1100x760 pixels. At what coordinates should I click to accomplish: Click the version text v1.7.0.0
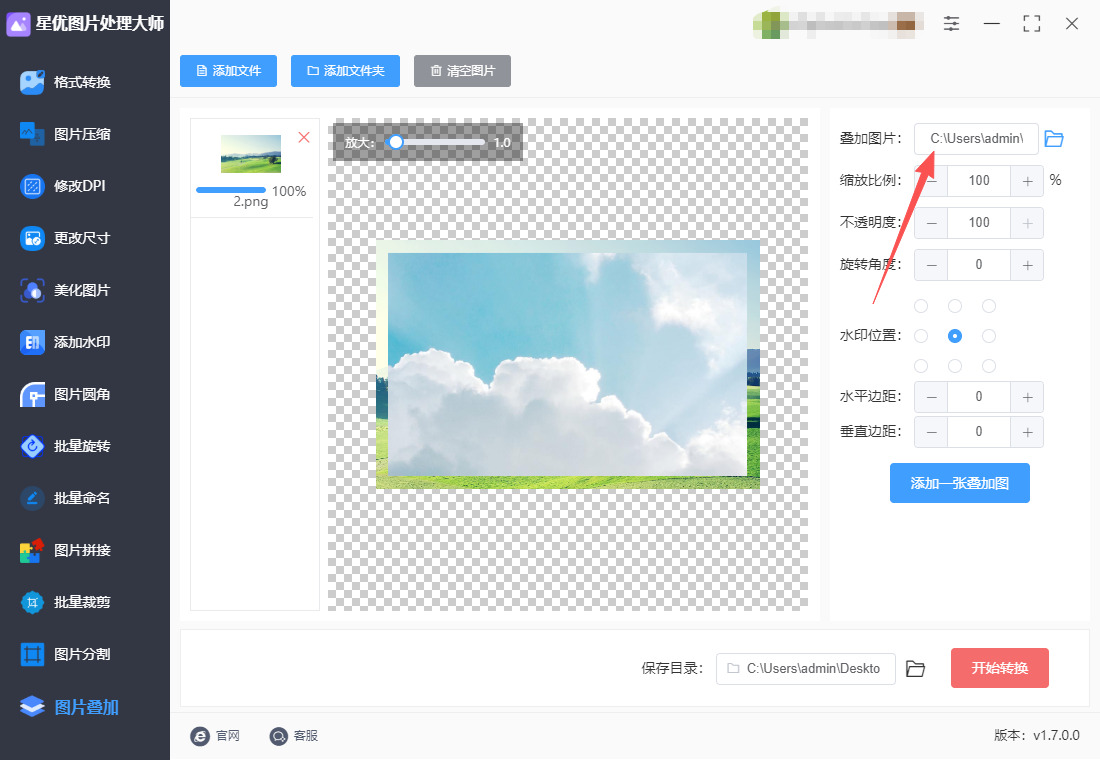coord(1056,735)
